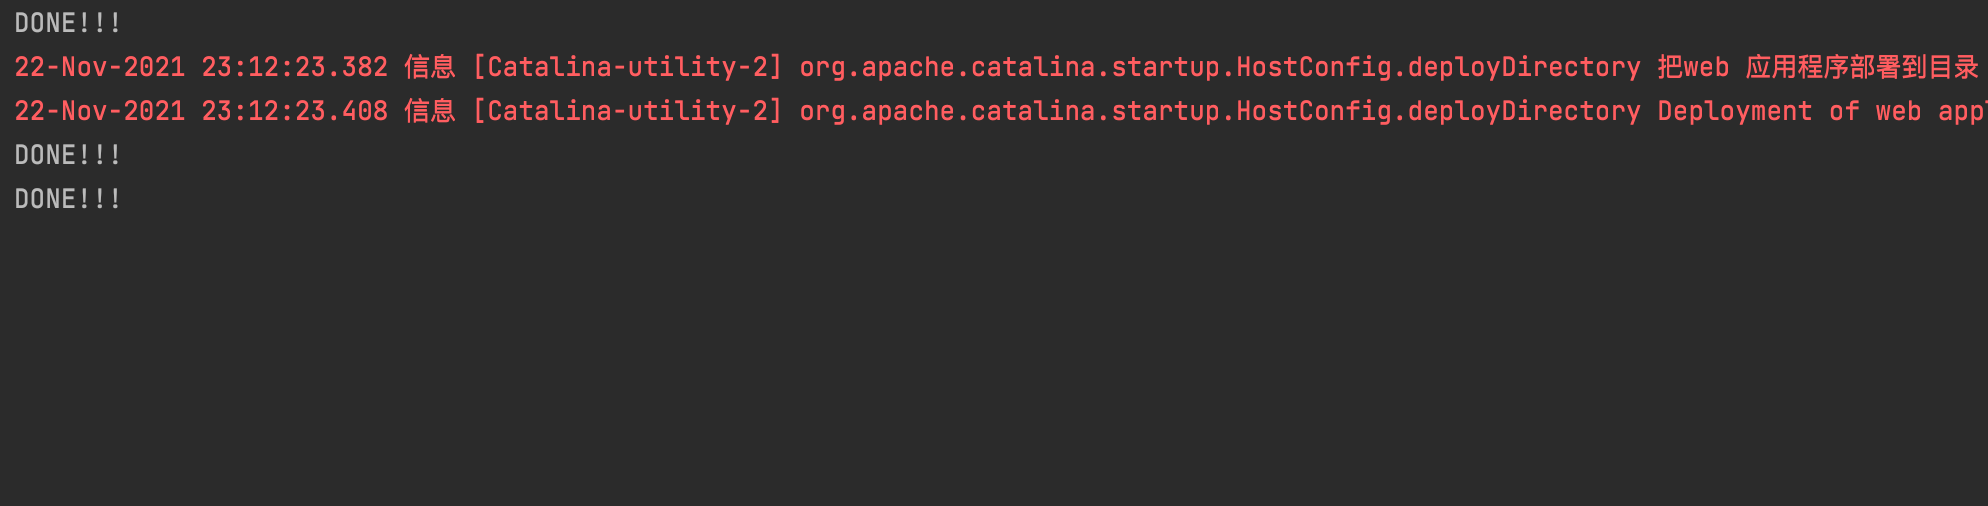Click the 23:12:23.382 timestamp

point(294,67)
